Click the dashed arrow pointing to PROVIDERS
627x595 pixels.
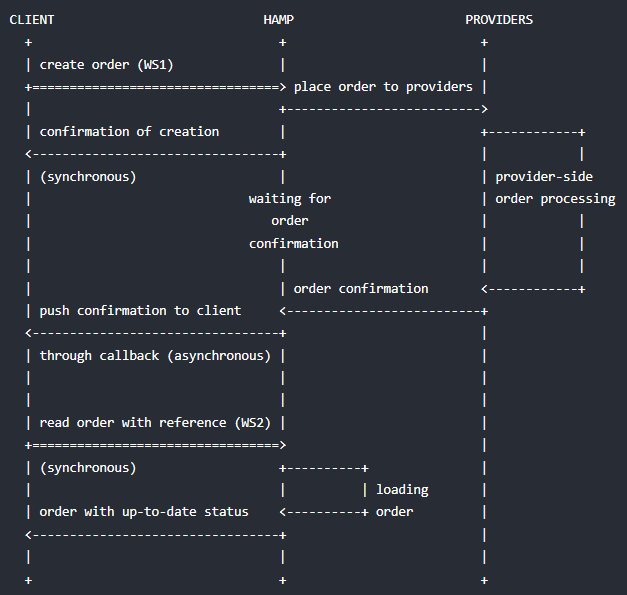click(383, 109)
